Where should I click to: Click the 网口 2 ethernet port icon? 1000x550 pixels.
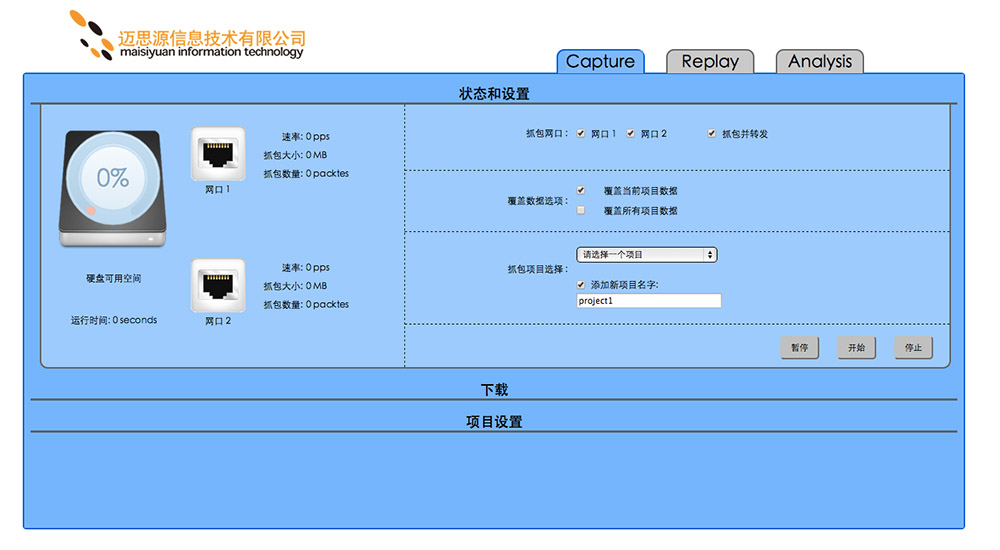pos(218,285)
